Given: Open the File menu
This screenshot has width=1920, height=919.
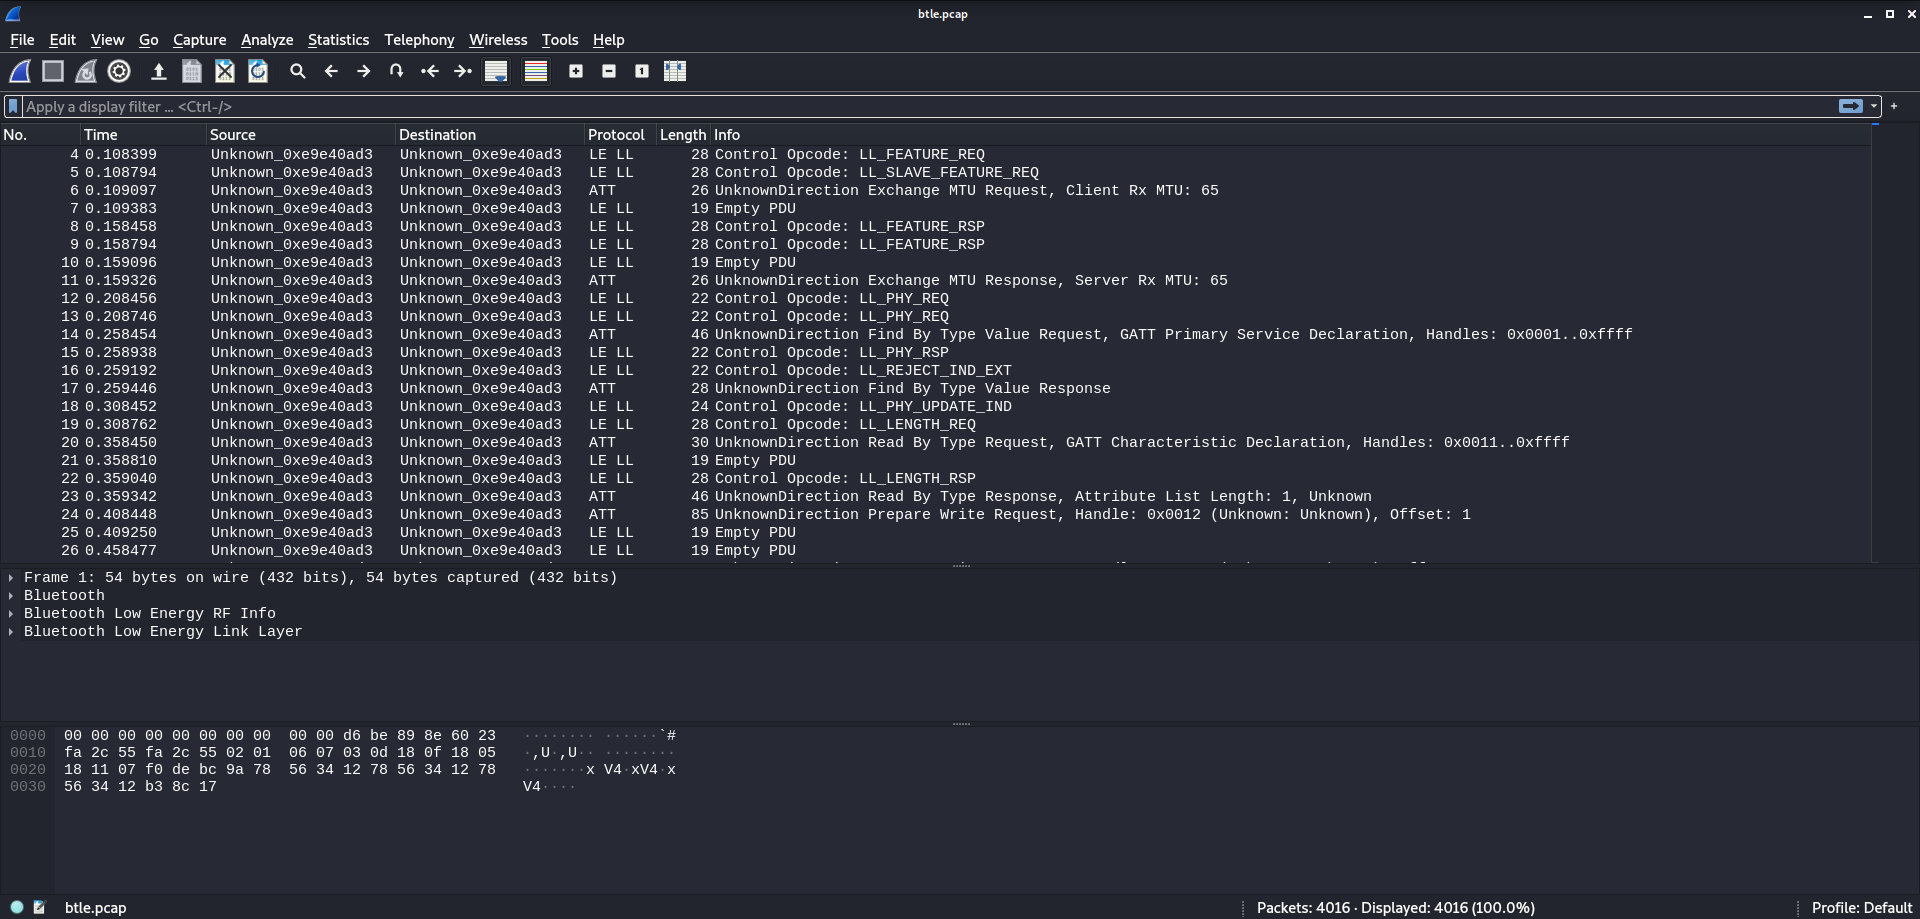Looking at the screenshot, I should (x=22, y=40).
